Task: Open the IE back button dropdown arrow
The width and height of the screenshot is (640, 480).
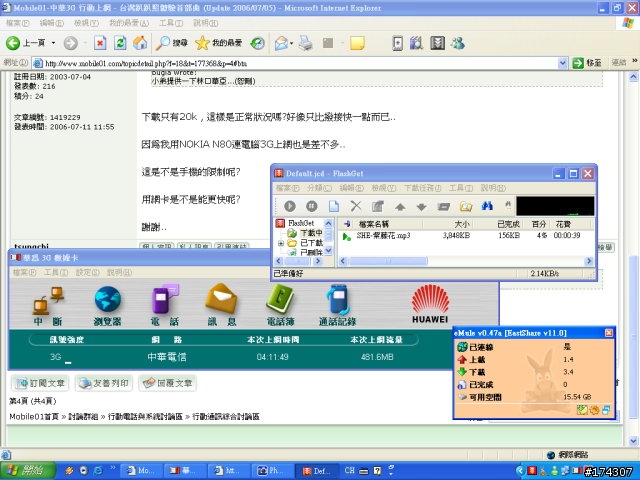Action: pos(53,43)
